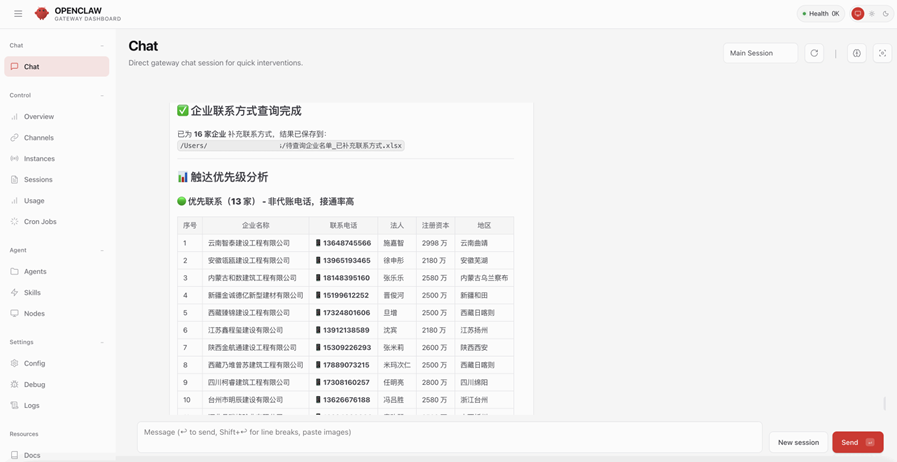Click the saved xlsx file path
This screenshot has height=462, width=897.
[291, 146]
